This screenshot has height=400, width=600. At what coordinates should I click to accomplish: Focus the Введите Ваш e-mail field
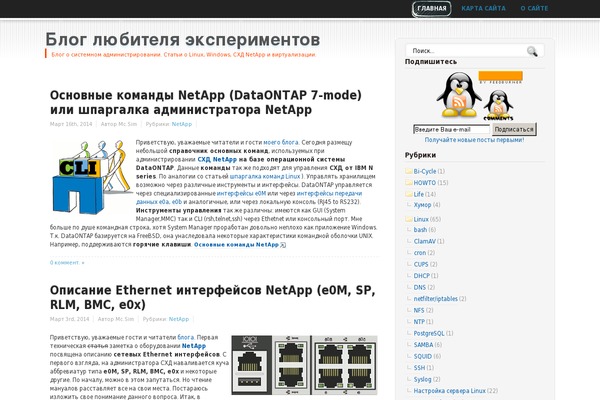coord(452,129)
